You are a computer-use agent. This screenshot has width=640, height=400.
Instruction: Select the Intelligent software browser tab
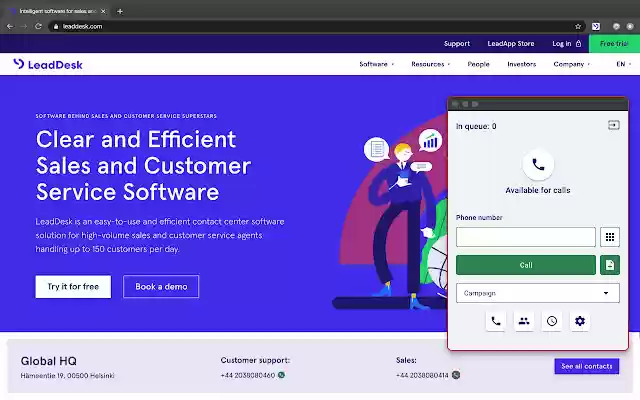(x=57, y=11)
